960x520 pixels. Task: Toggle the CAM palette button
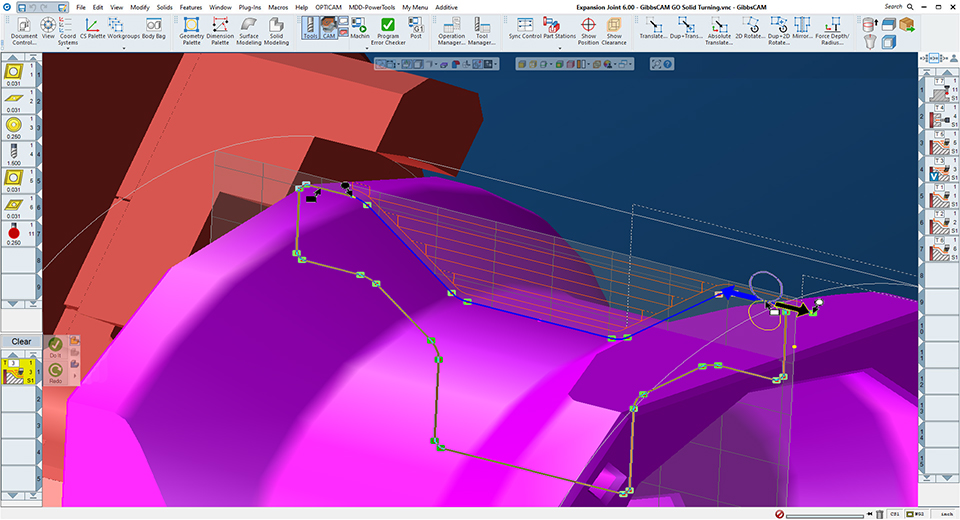[329, 29]
